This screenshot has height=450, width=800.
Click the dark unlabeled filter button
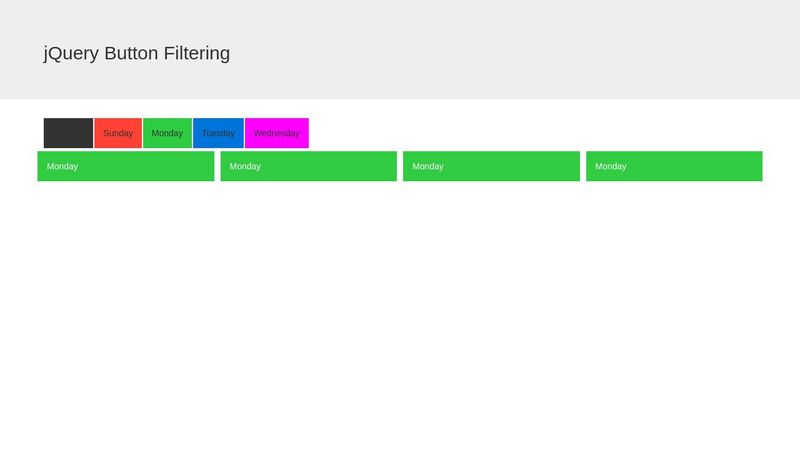[x=68, y=133]
